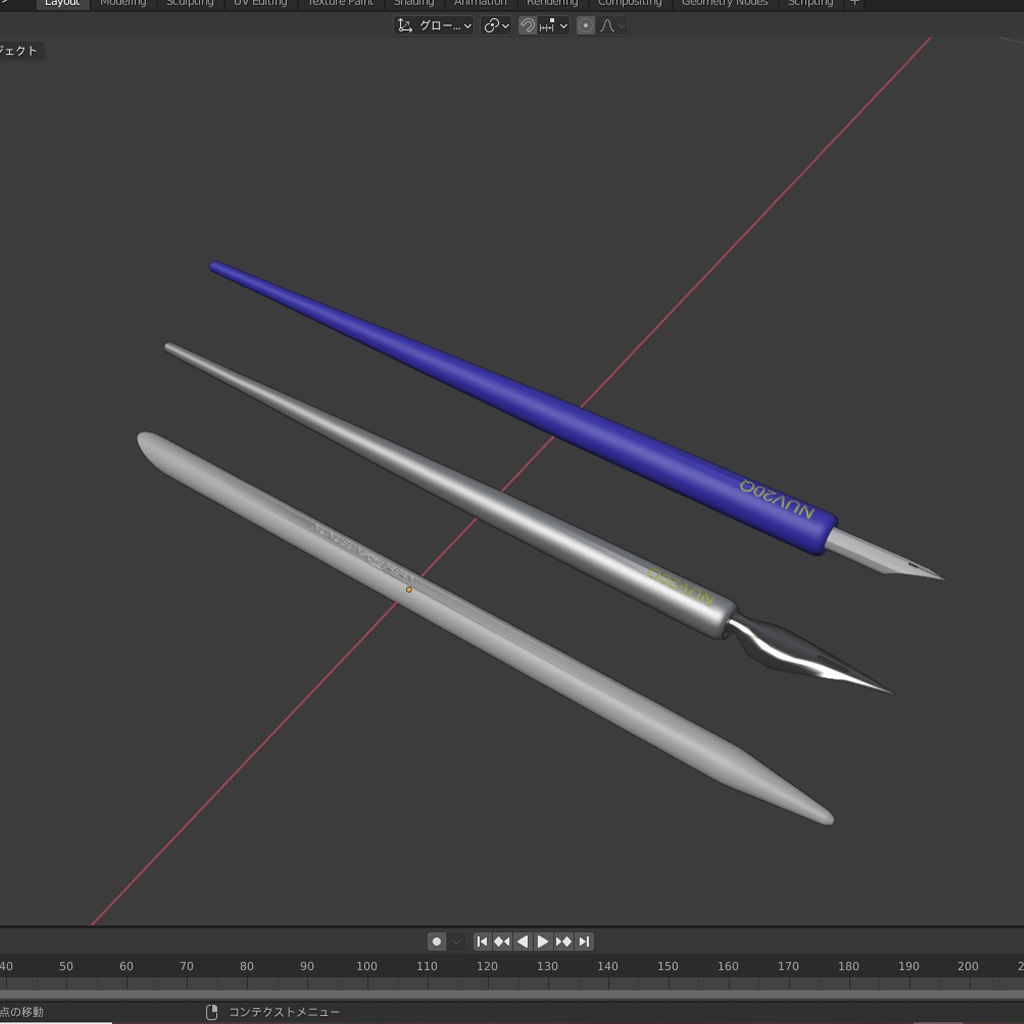Viewport: 1024px width, 1024px height.
Task: Switch to the UV Editing workspace tab
Action: tap(260, 3)
